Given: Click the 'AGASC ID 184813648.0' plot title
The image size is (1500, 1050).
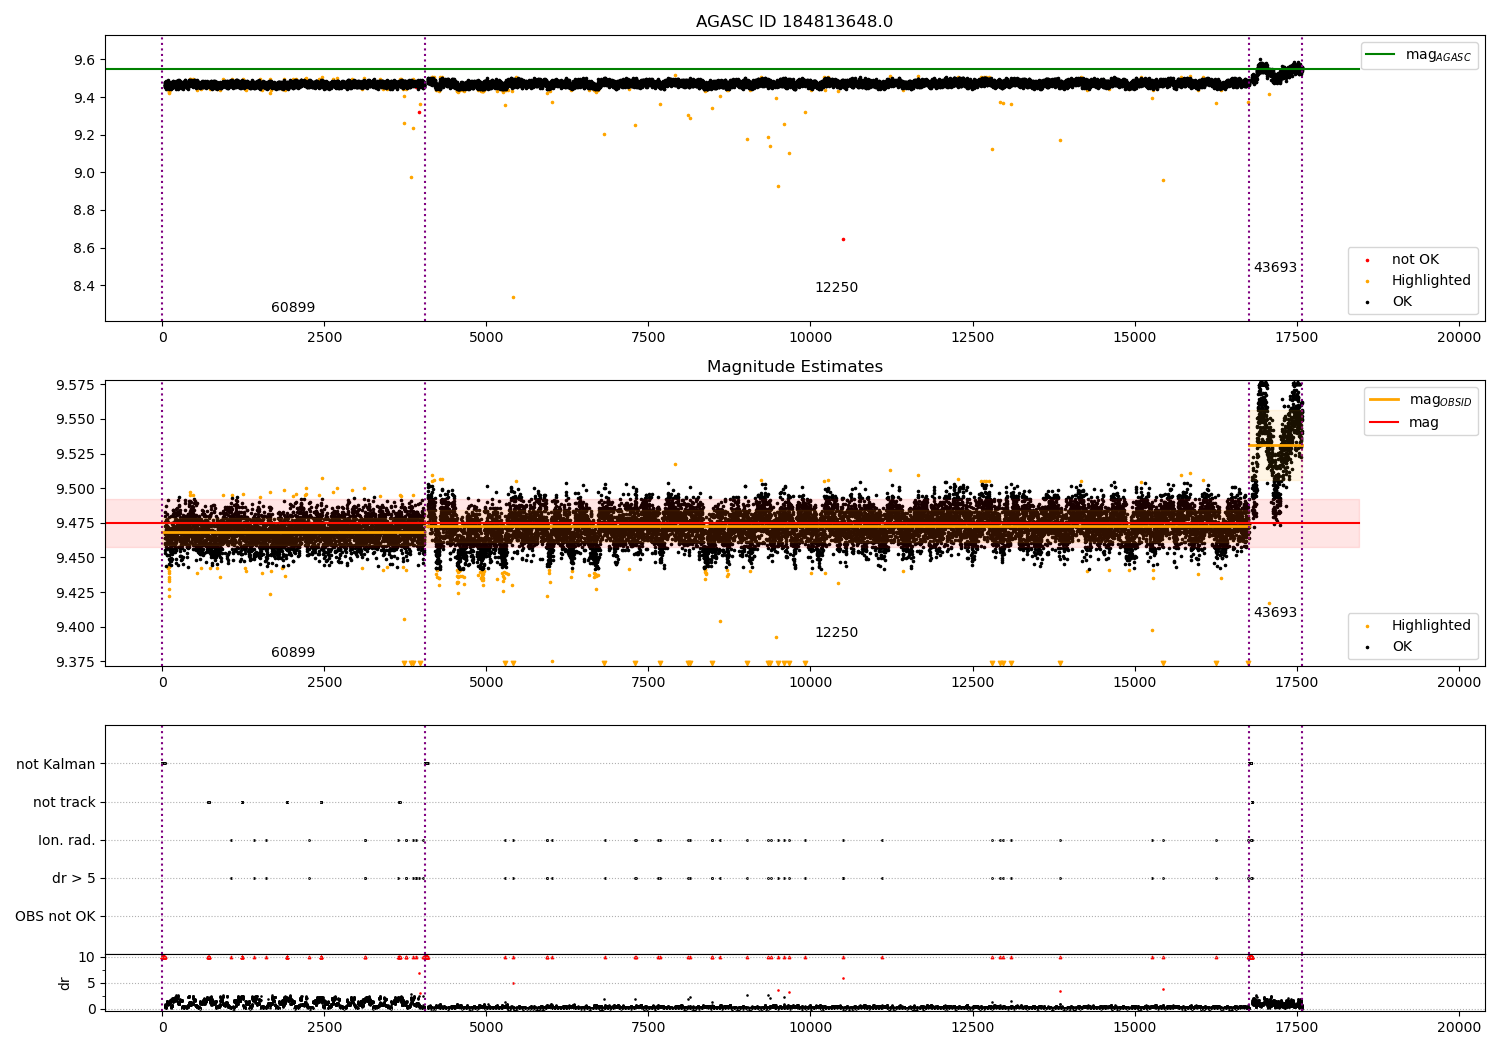Looking at the screenshot, I should [794, 22].
